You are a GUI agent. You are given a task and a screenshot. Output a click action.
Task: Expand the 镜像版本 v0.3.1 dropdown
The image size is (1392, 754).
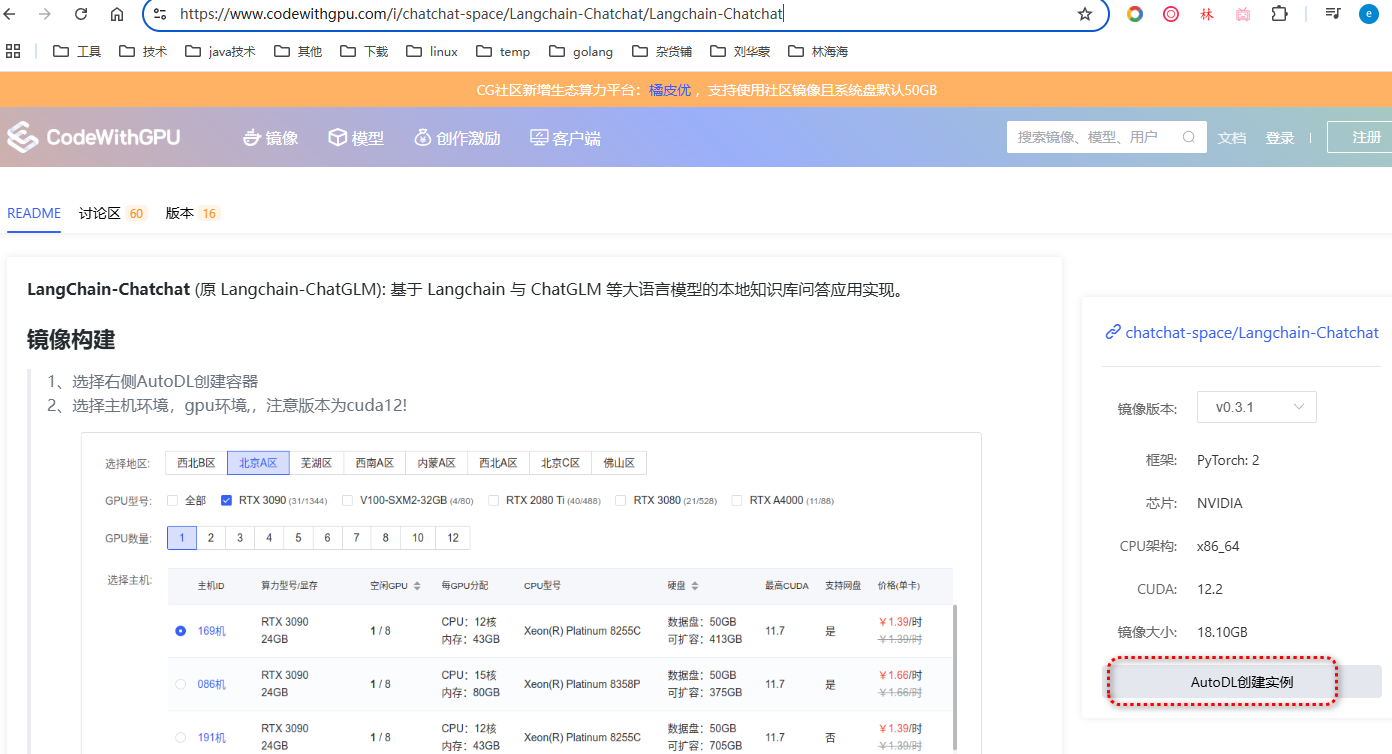[x=1256, y=407]
